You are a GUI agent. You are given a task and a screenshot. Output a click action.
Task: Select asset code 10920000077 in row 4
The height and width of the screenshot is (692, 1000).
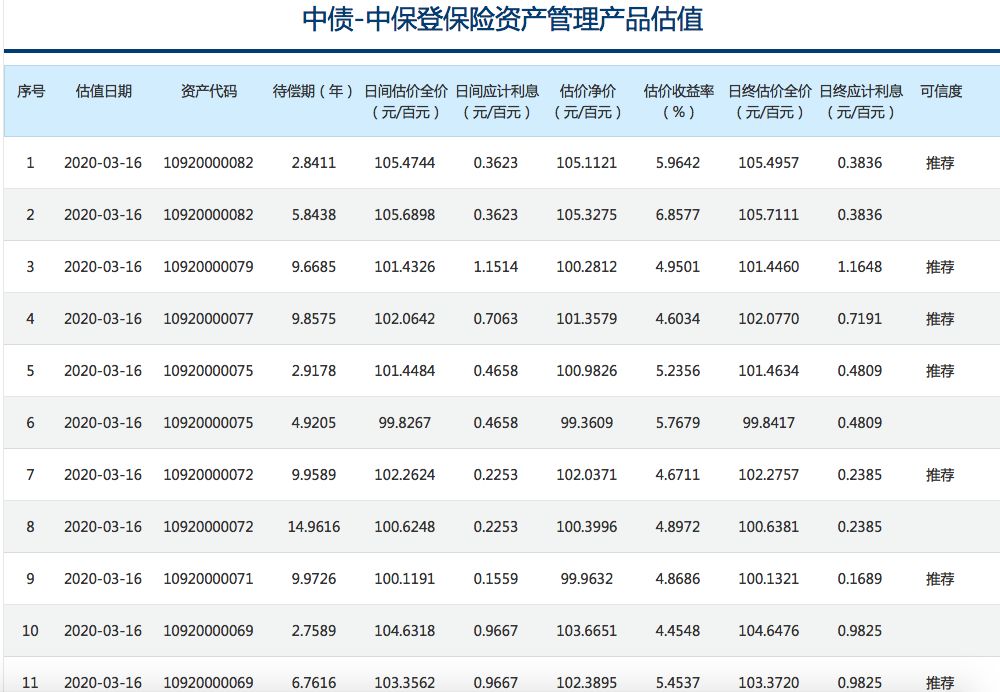click(x=209, y=319)
